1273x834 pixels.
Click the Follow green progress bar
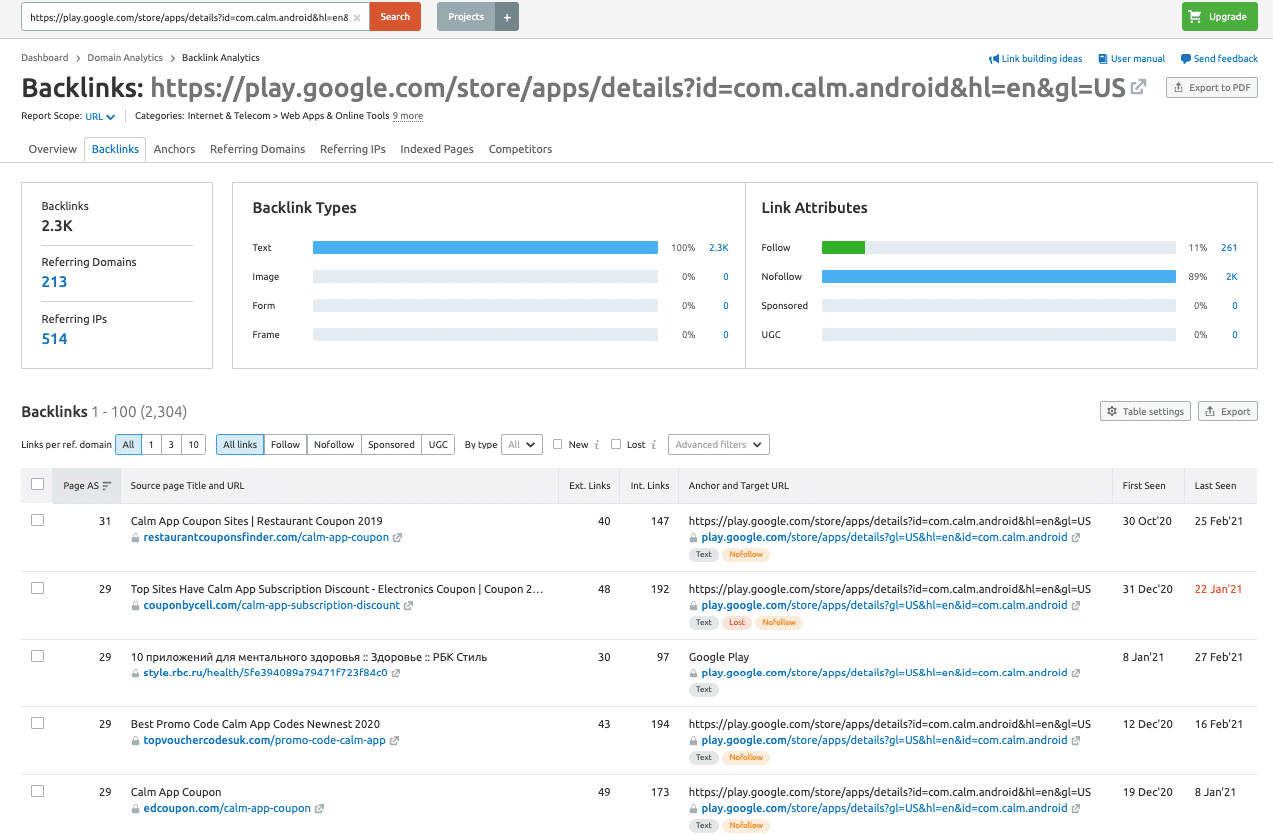point(843,248)
